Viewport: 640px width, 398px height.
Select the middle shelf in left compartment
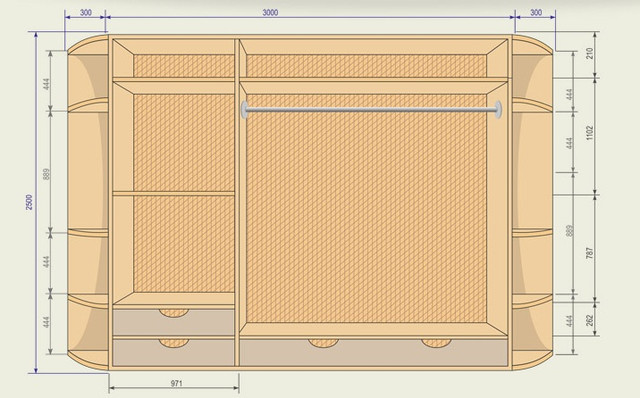(x=173, y=193)
